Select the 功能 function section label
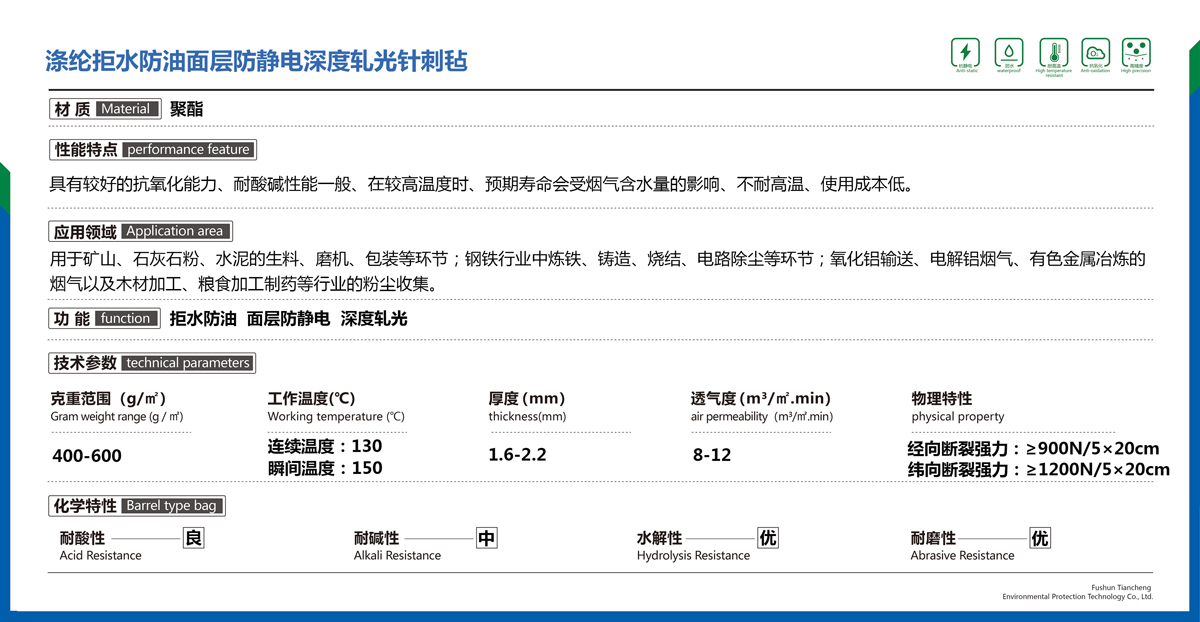 (105, 319)
